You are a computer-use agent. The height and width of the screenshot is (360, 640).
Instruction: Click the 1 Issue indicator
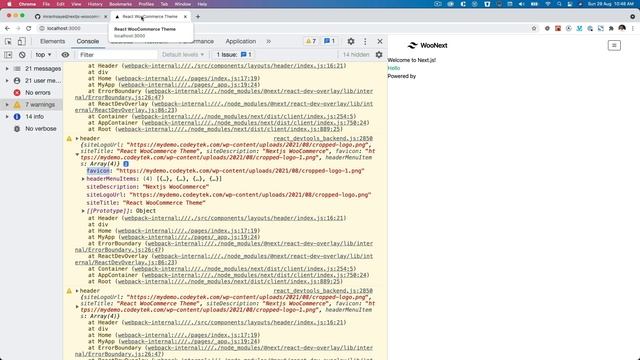[234, 55]
